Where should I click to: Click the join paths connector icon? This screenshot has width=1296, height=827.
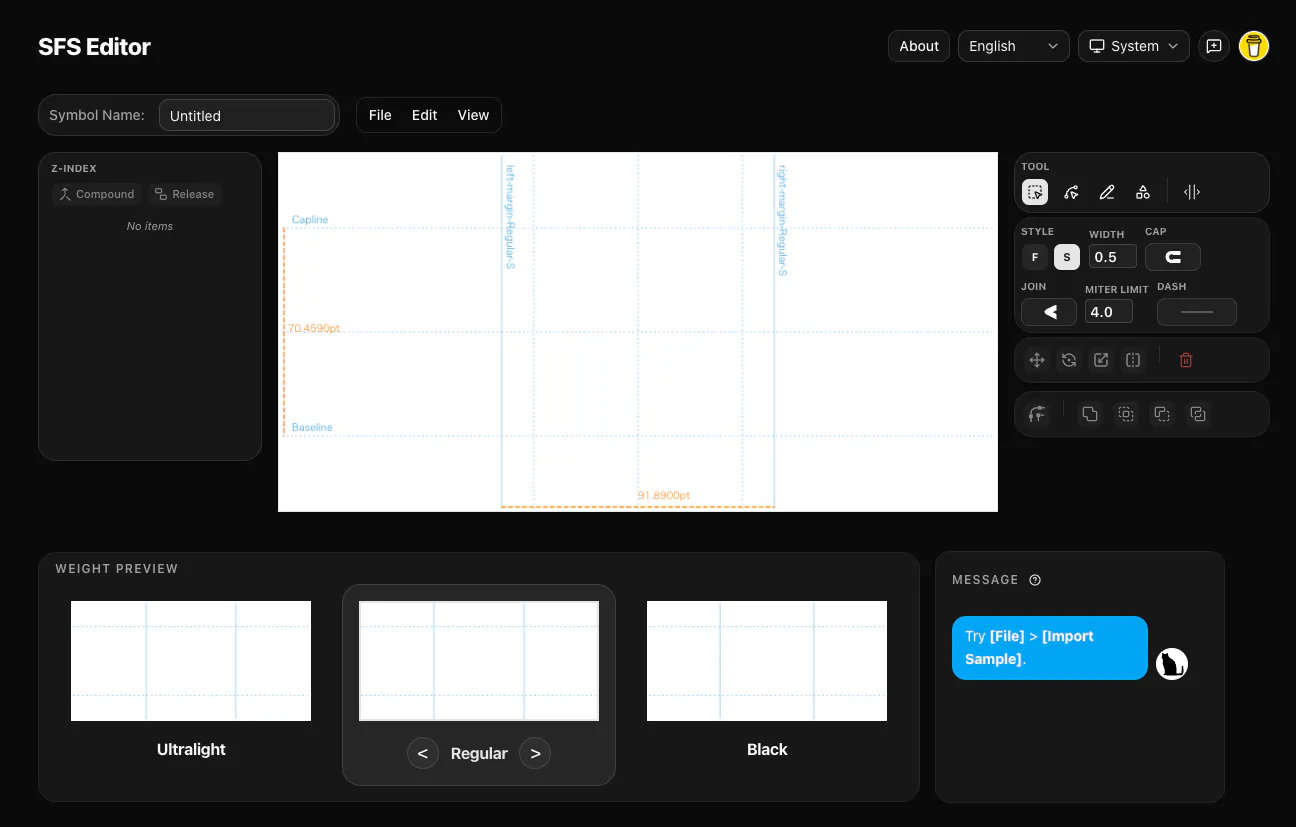1037,414
